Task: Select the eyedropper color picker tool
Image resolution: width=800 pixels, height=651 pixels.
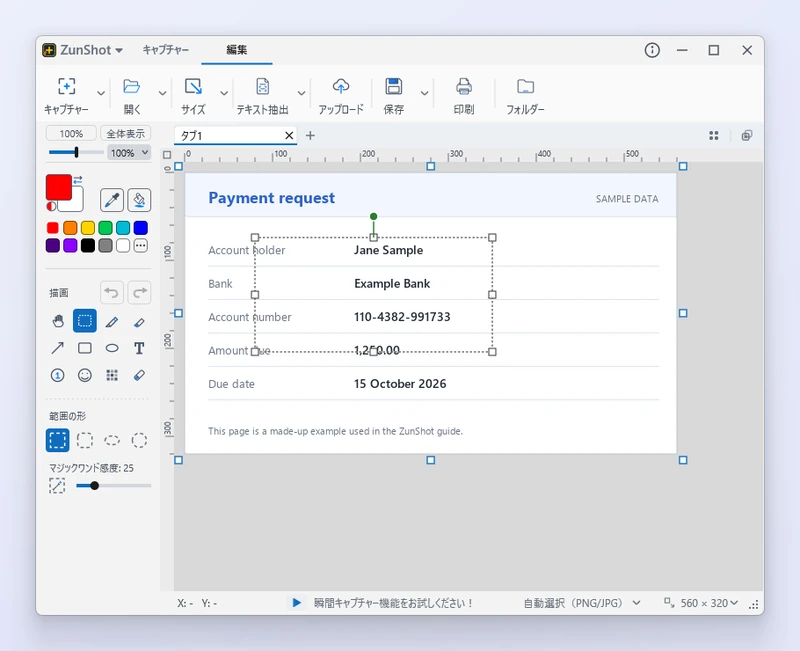Action: (112, 199)
